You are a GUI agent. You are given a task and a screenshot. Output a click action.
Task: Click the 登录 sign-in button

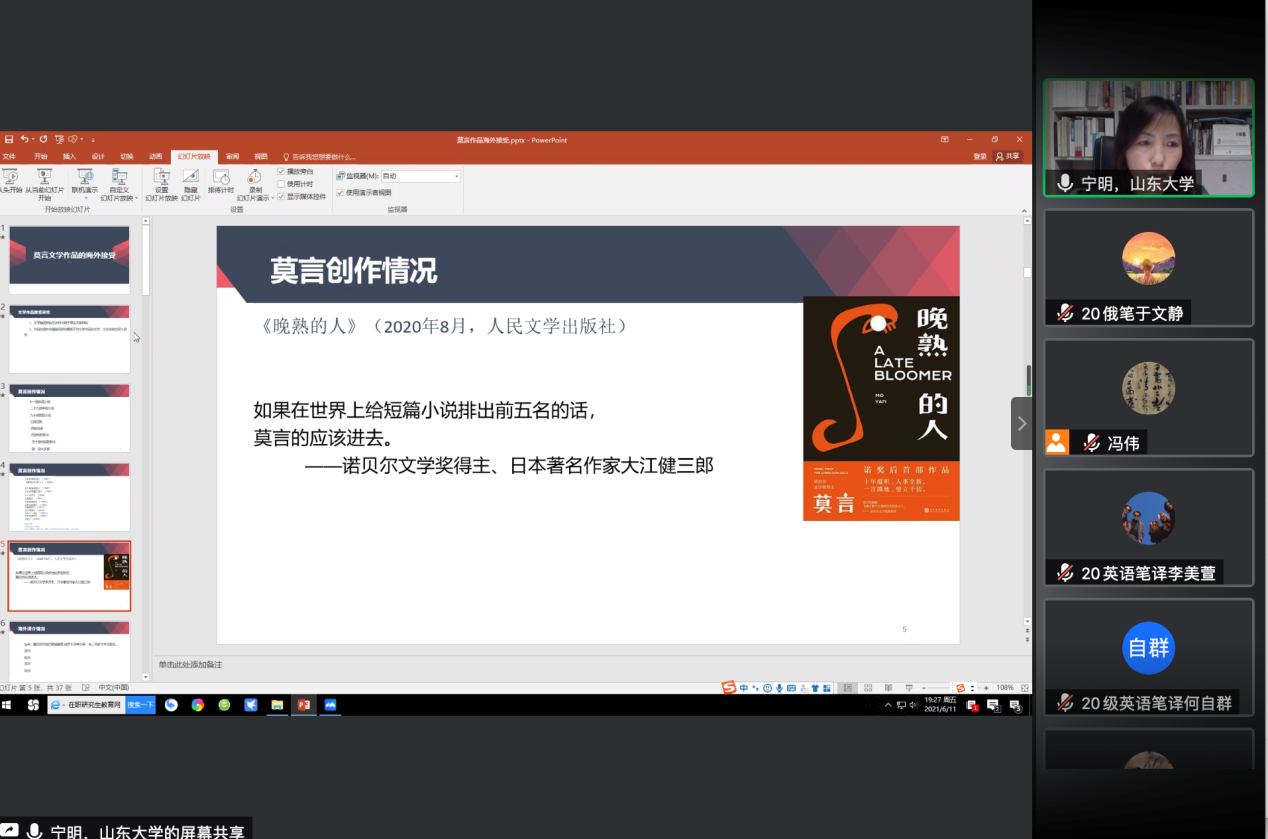click(979, 157)
